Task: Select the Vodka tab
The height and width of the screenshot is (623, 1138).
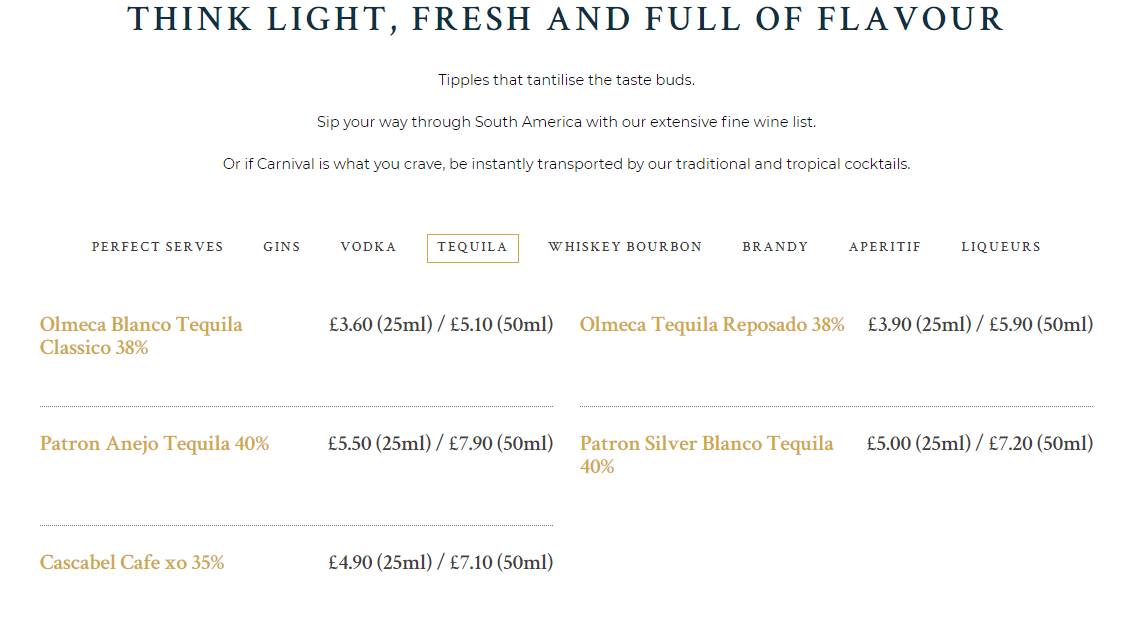Action: [369, 247]
